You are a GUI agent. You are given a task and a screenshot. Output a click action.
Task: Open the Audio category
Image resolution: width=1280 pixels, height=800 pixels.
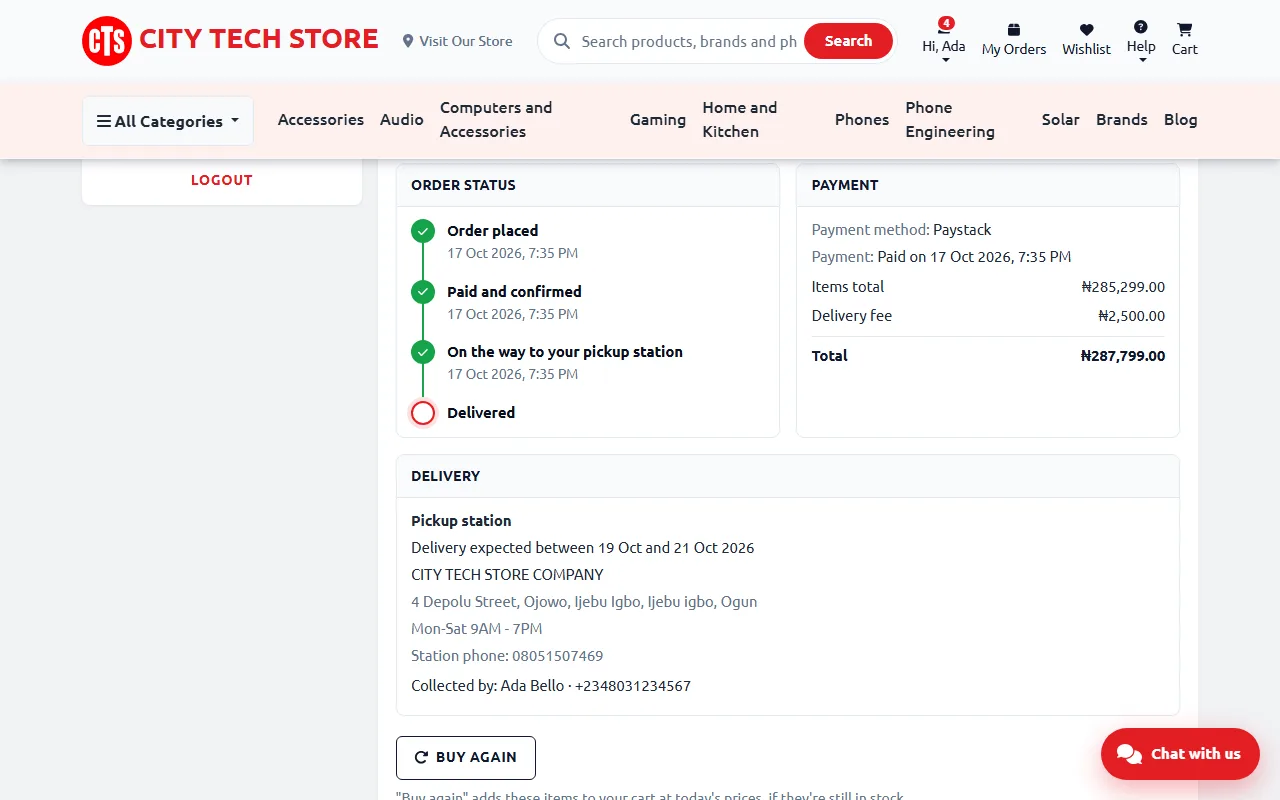pyautogui.click(x=402, y=119)
